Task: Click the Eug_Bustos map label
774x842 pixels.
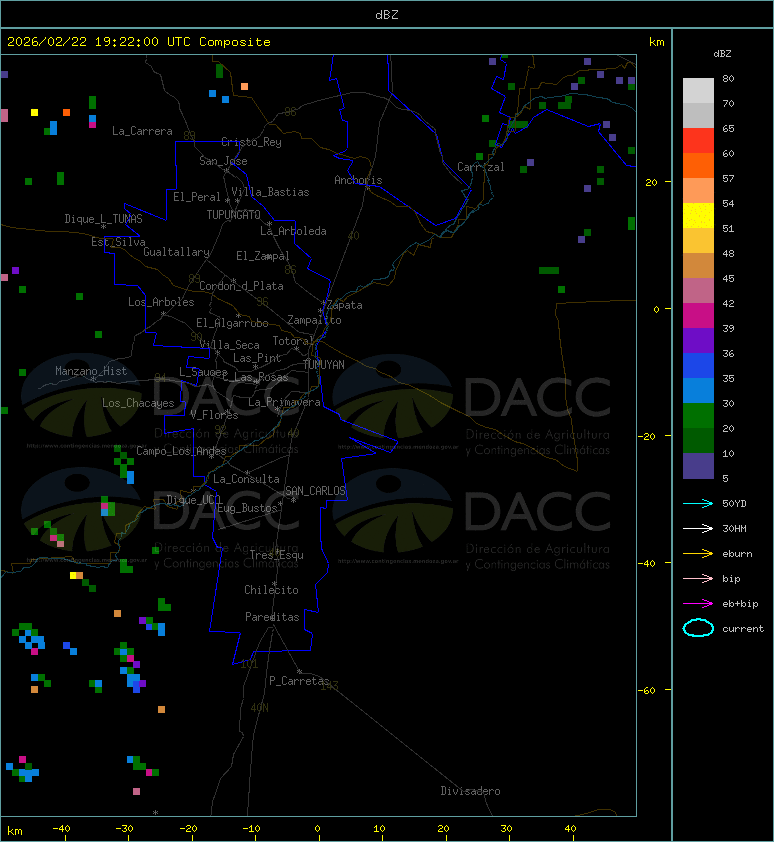Action: point(248,508)
